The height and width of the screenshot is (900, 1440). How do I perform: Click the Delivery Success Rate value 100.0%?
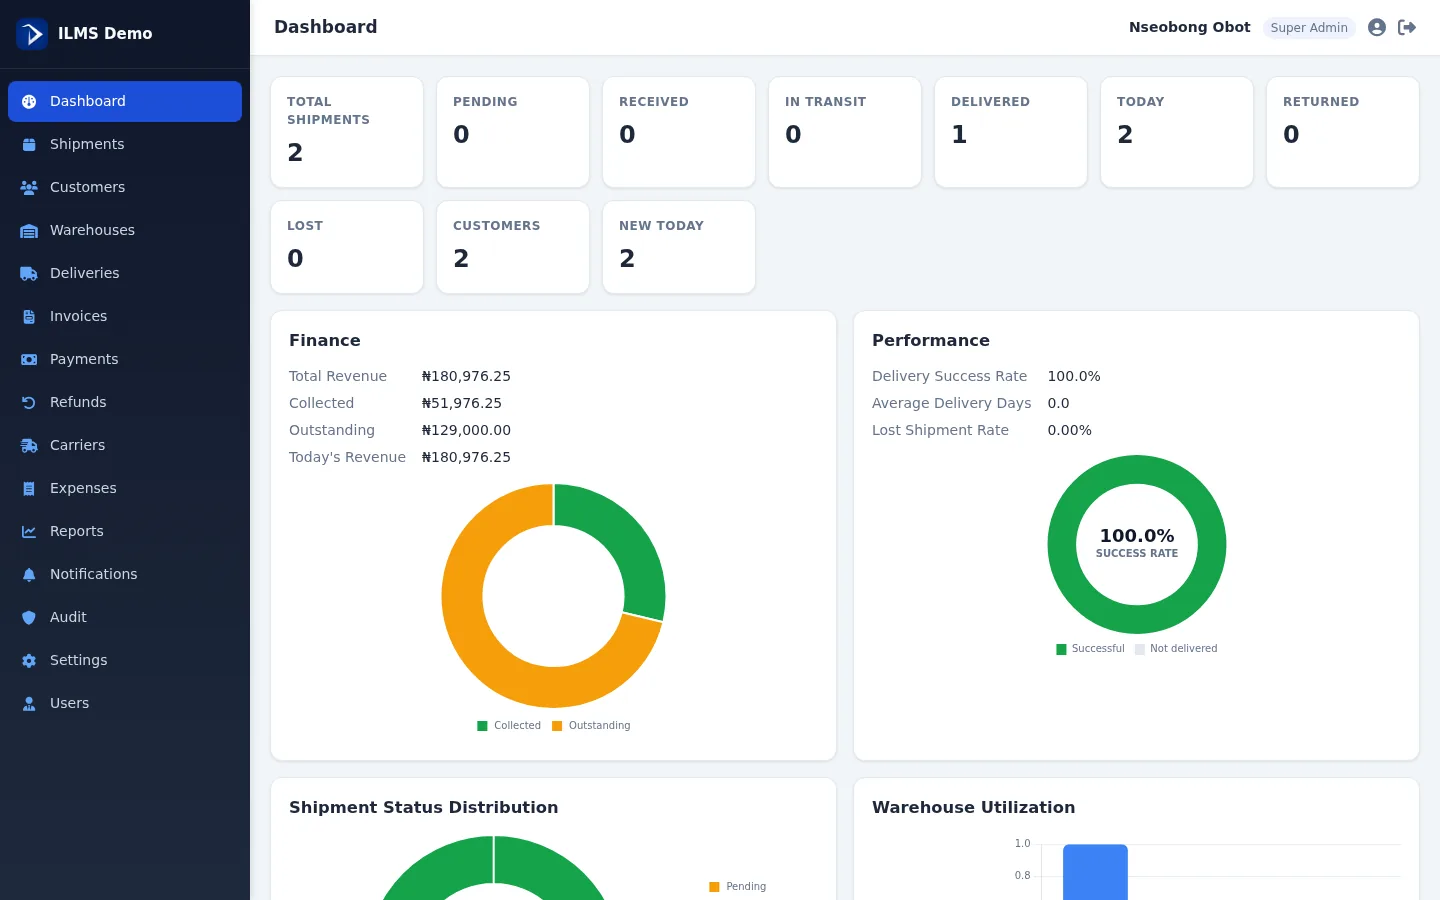(x=1074, y=376)
